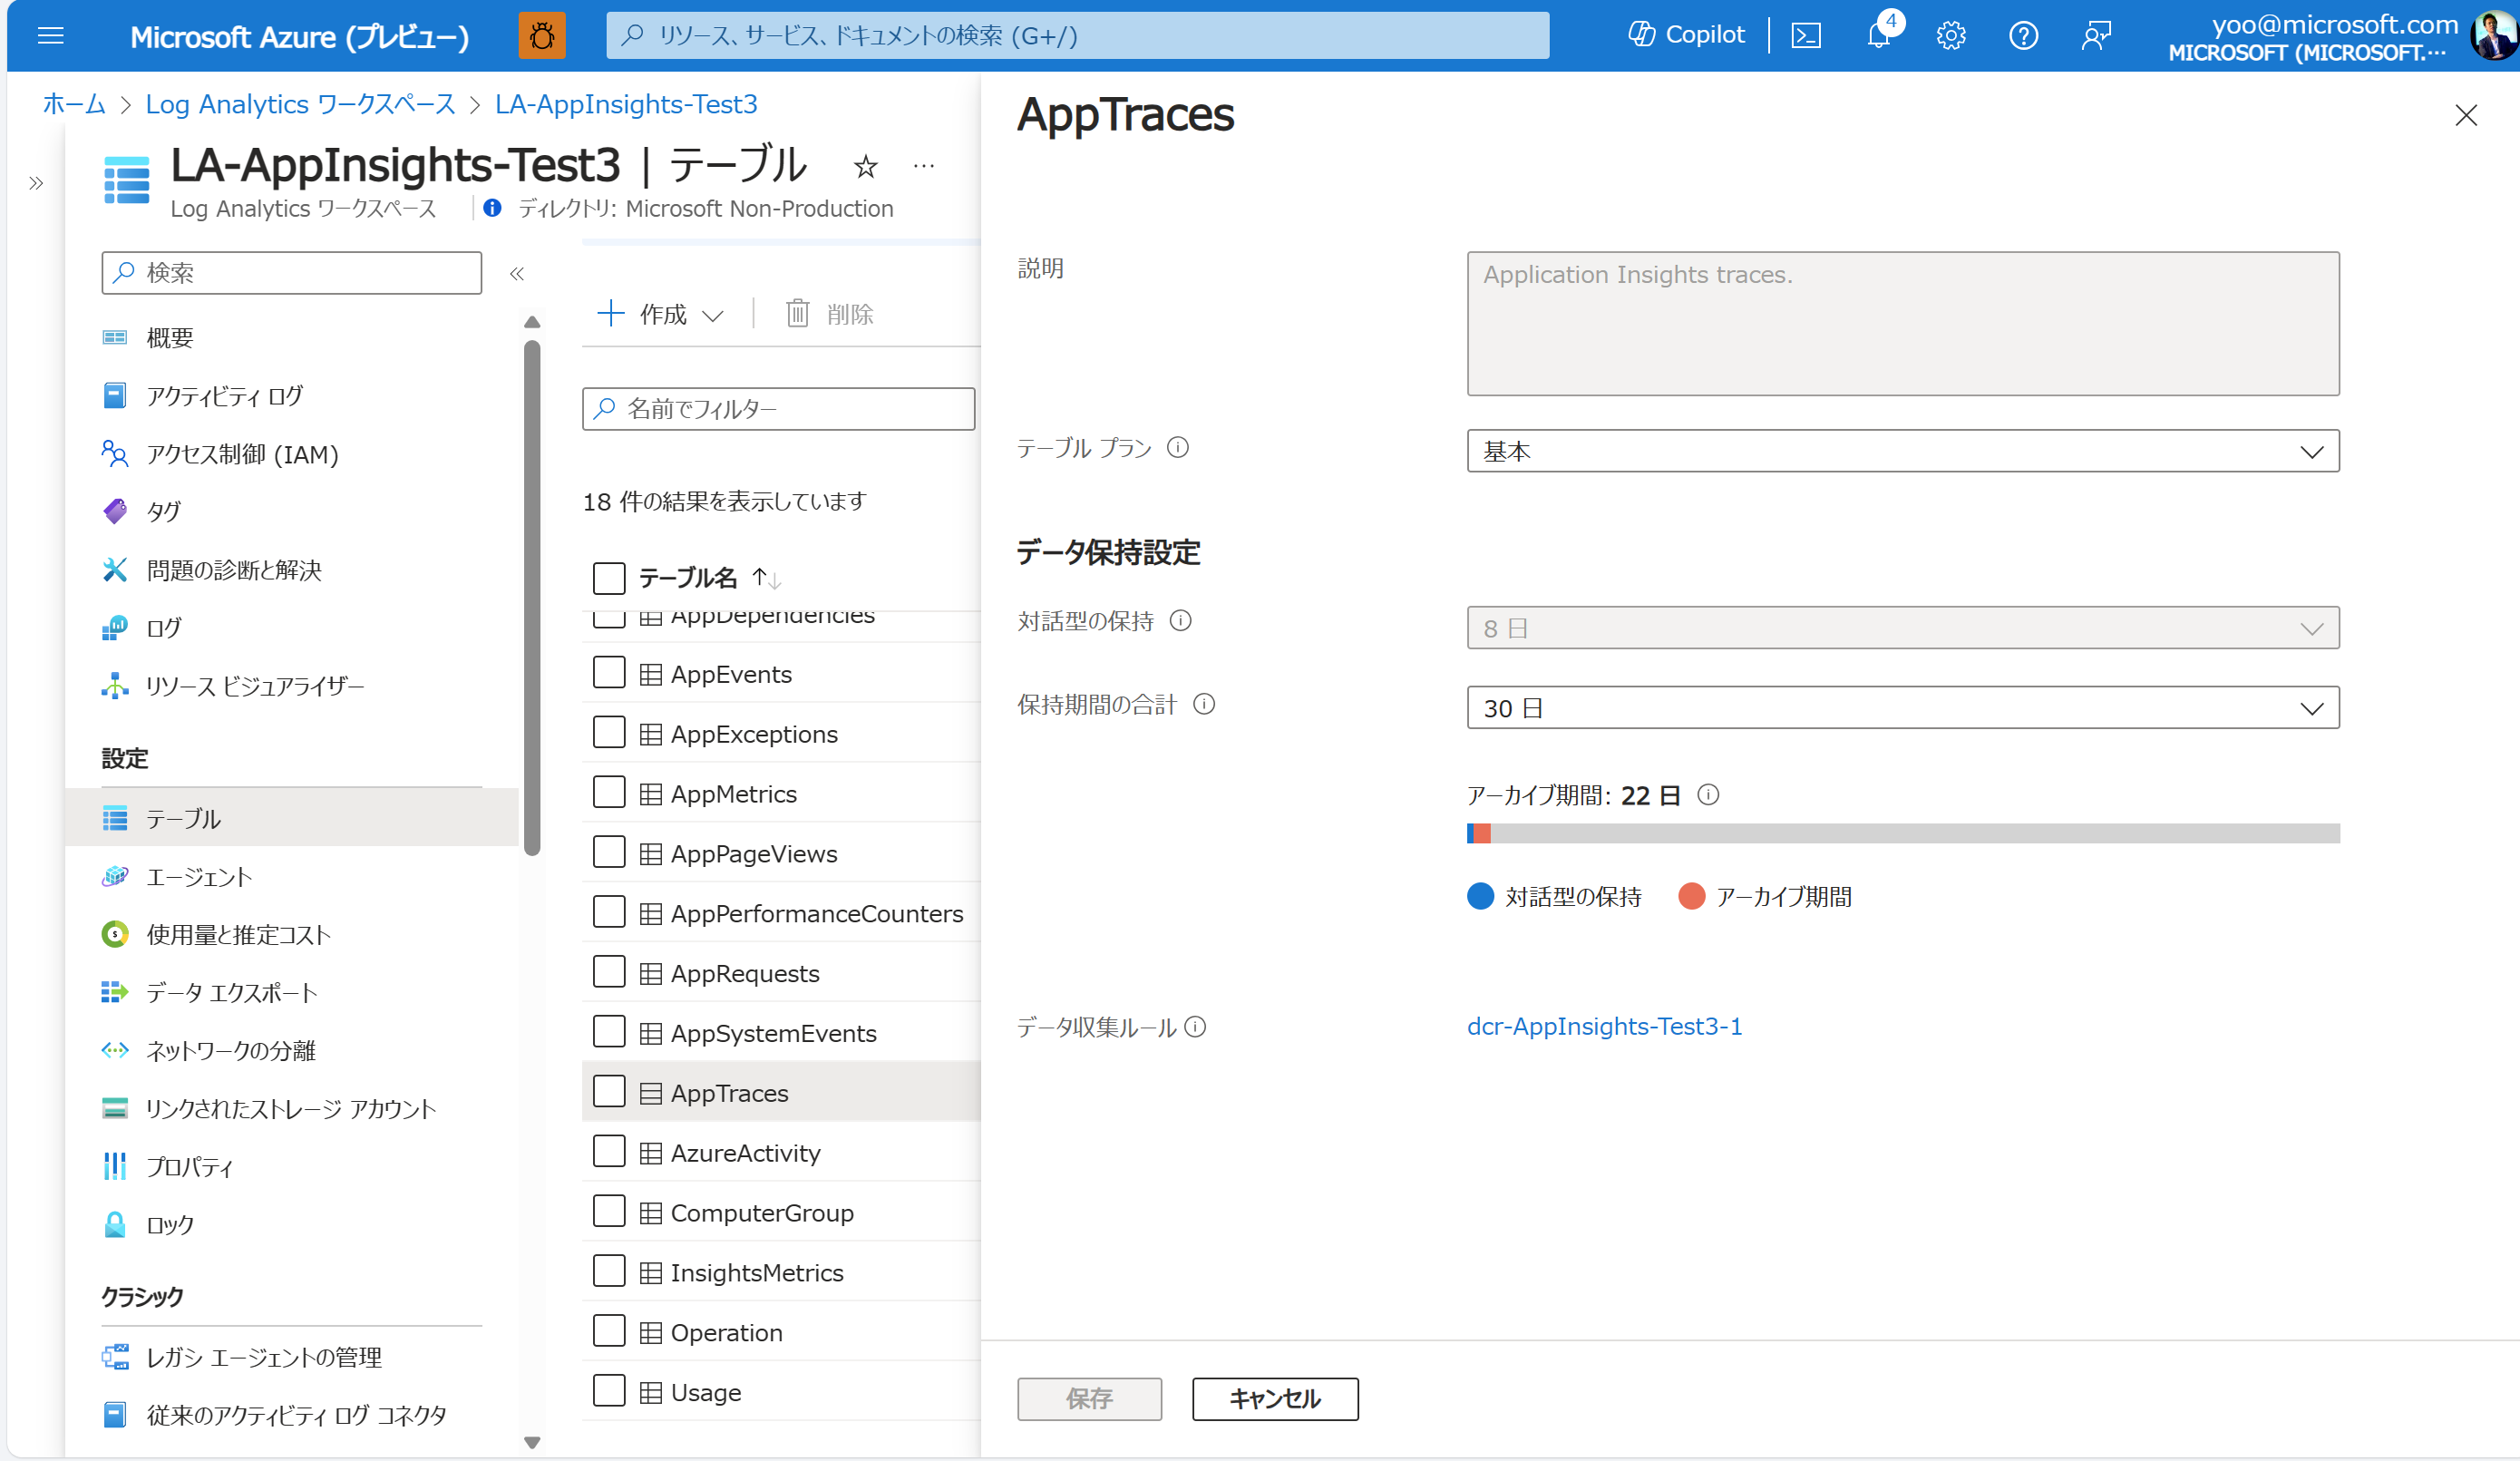This screenshot has width=2520, height=1461.
Task: Cancel with the キャンセル button
Action: 1274,1399
